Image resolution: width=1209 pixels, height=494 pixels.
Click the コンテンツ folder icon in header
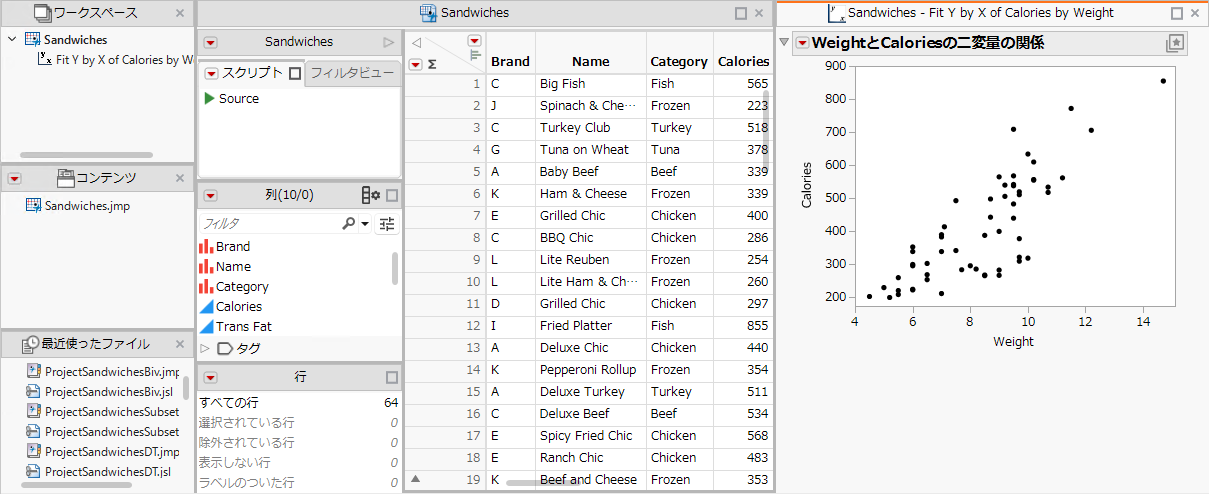click(66, 177)
